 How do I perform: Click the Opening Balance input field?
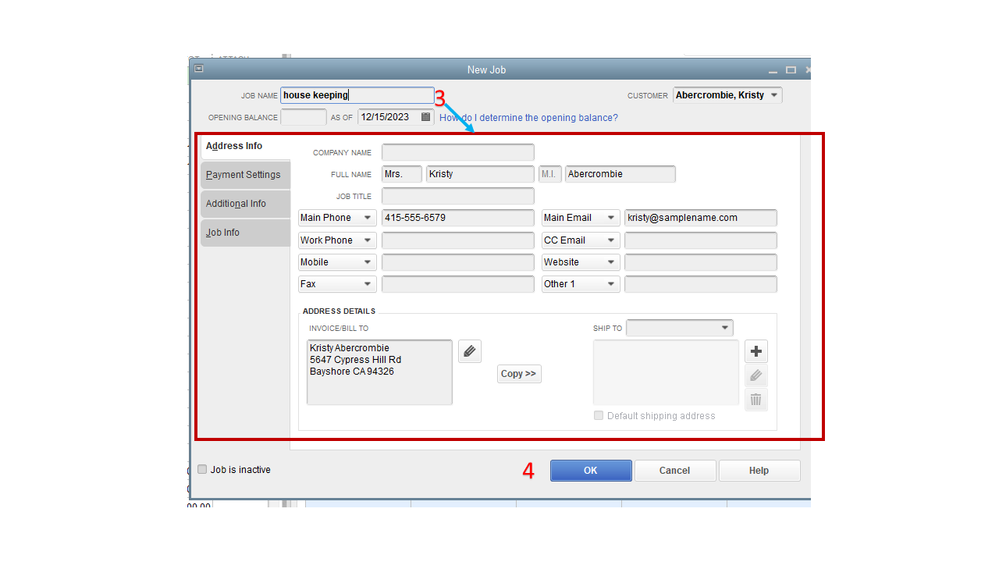[x=303, y=117]
